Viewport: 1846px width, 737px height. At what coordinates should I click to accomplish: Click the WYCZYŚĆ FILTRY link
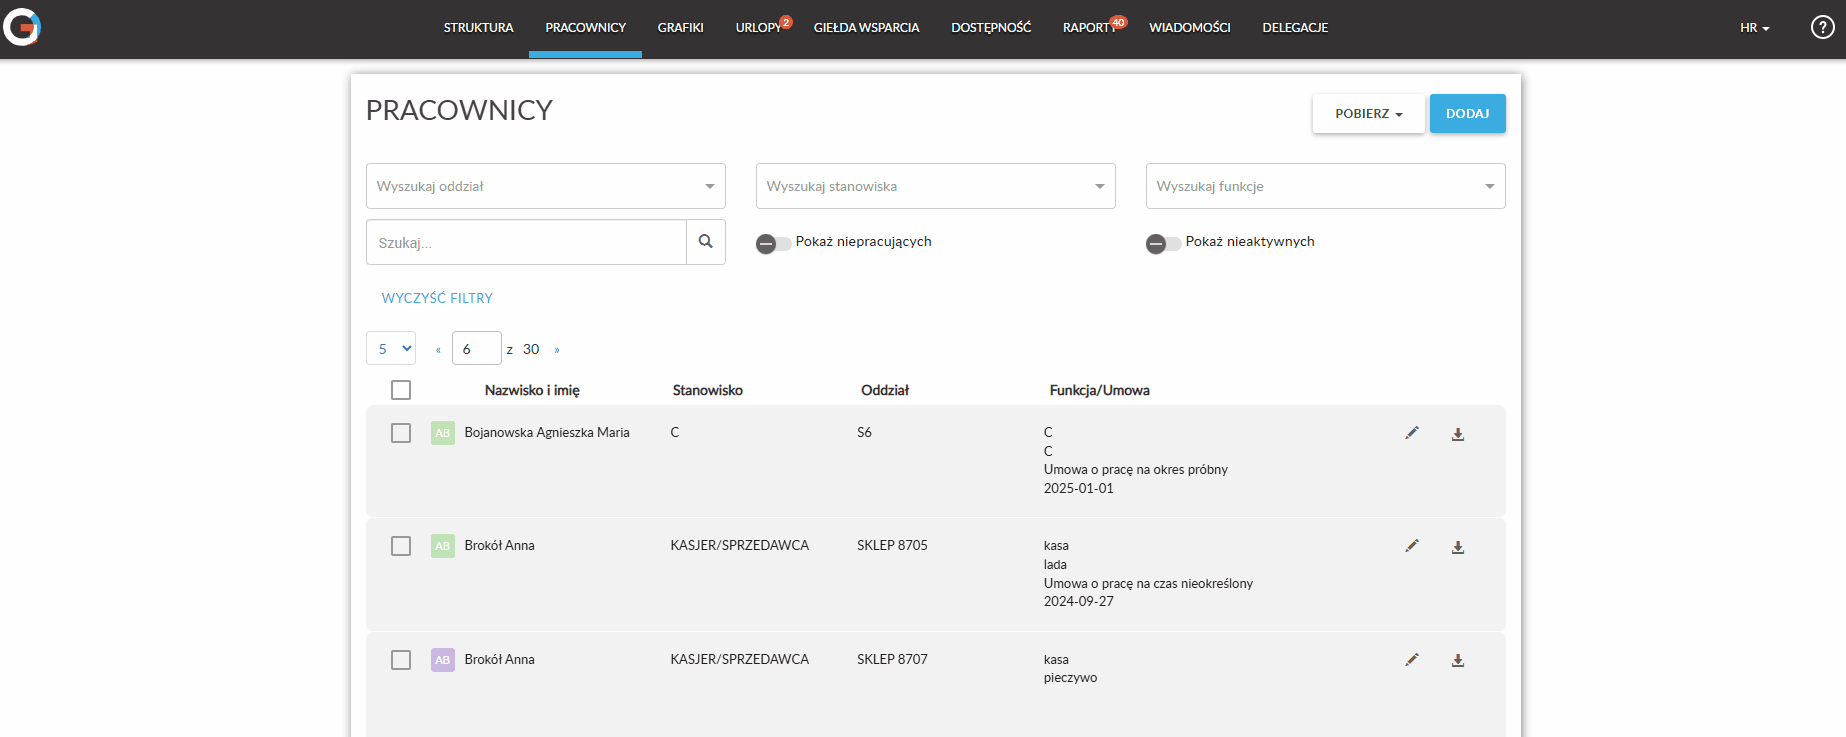pos(437,298)
